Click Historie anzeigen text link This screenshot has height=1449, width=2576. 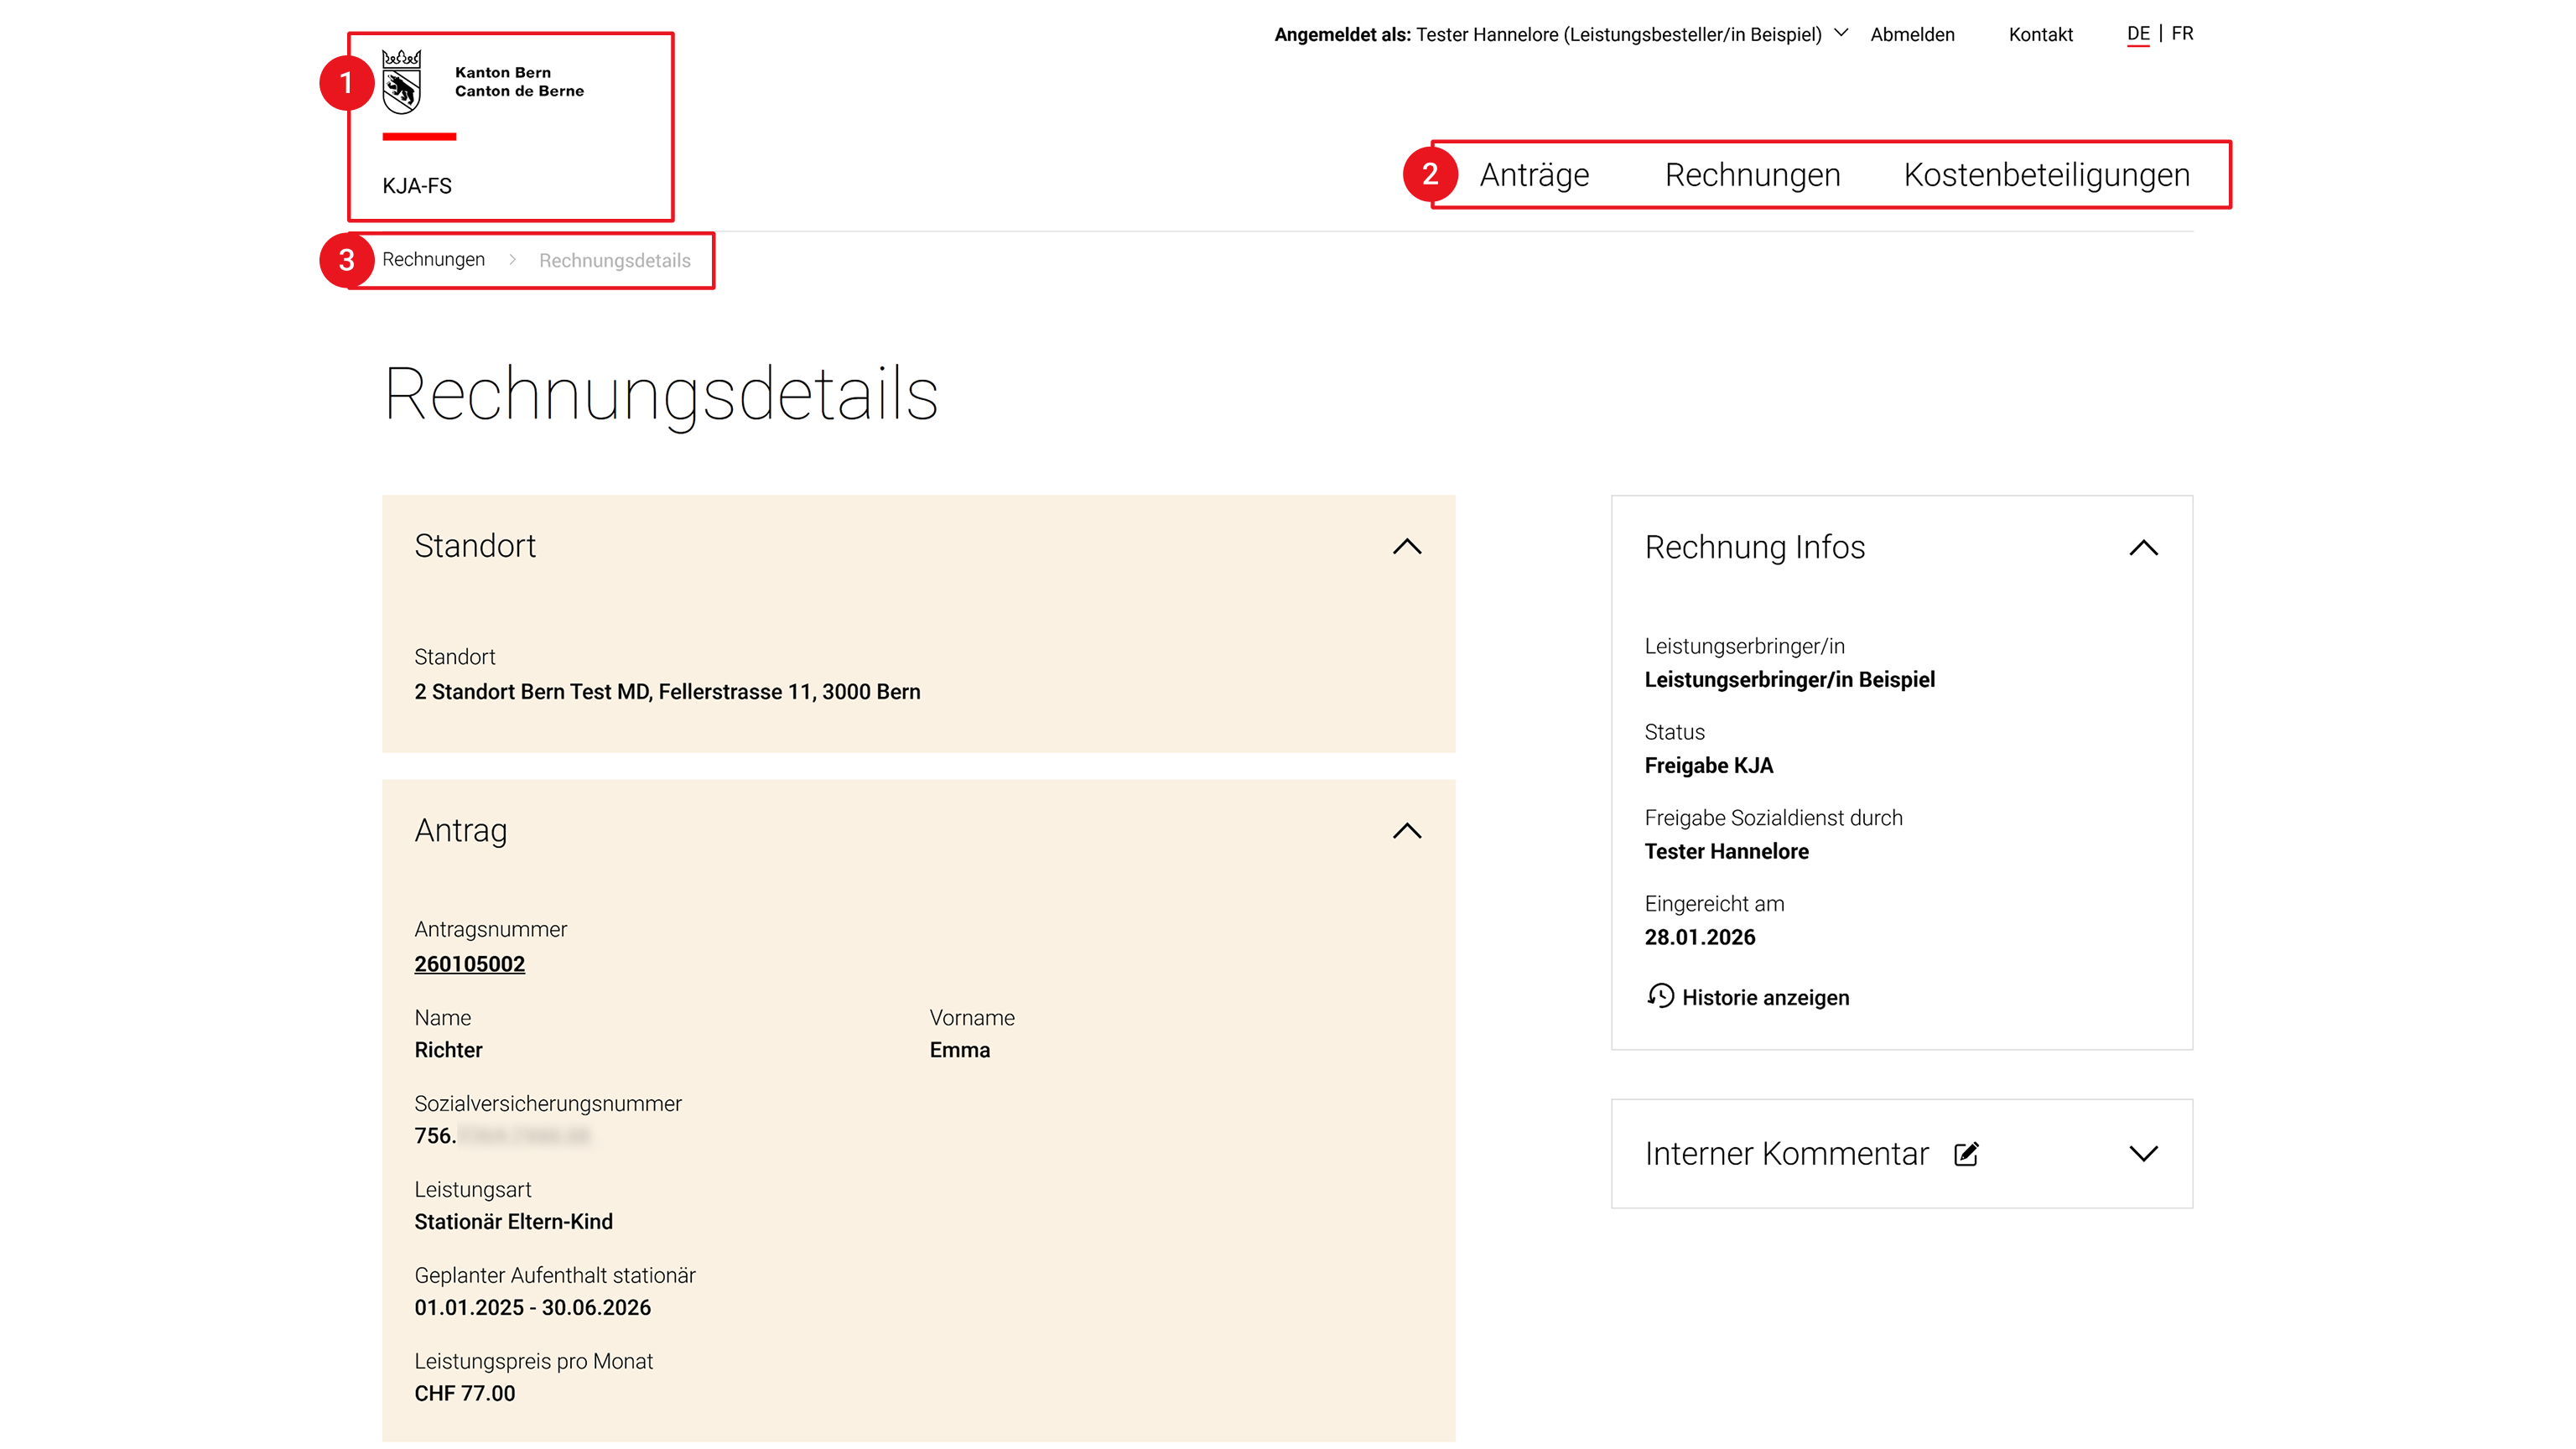pos(1765,998)
